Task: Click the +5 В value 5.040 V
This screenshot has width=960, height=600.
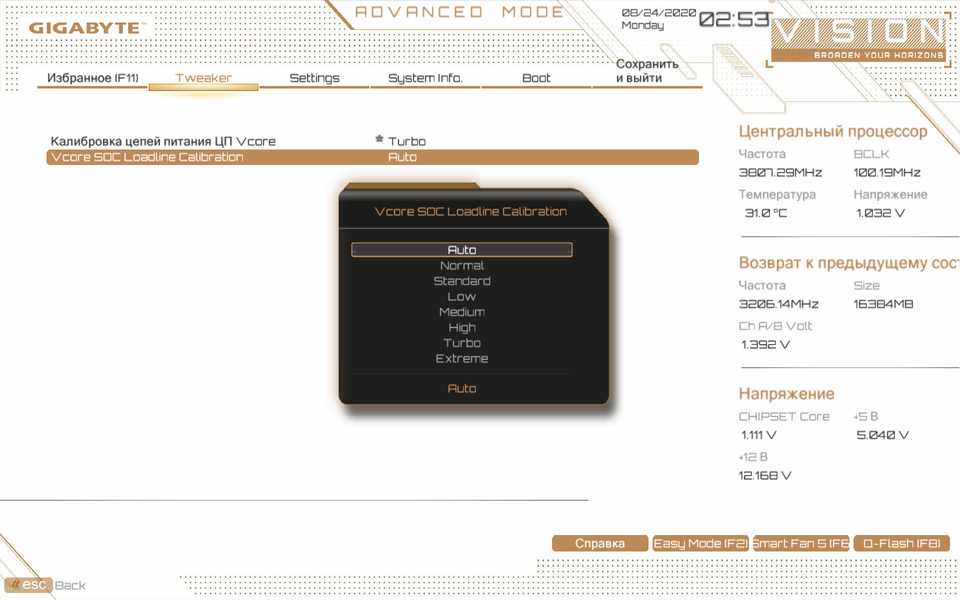Action: (883, 435)
